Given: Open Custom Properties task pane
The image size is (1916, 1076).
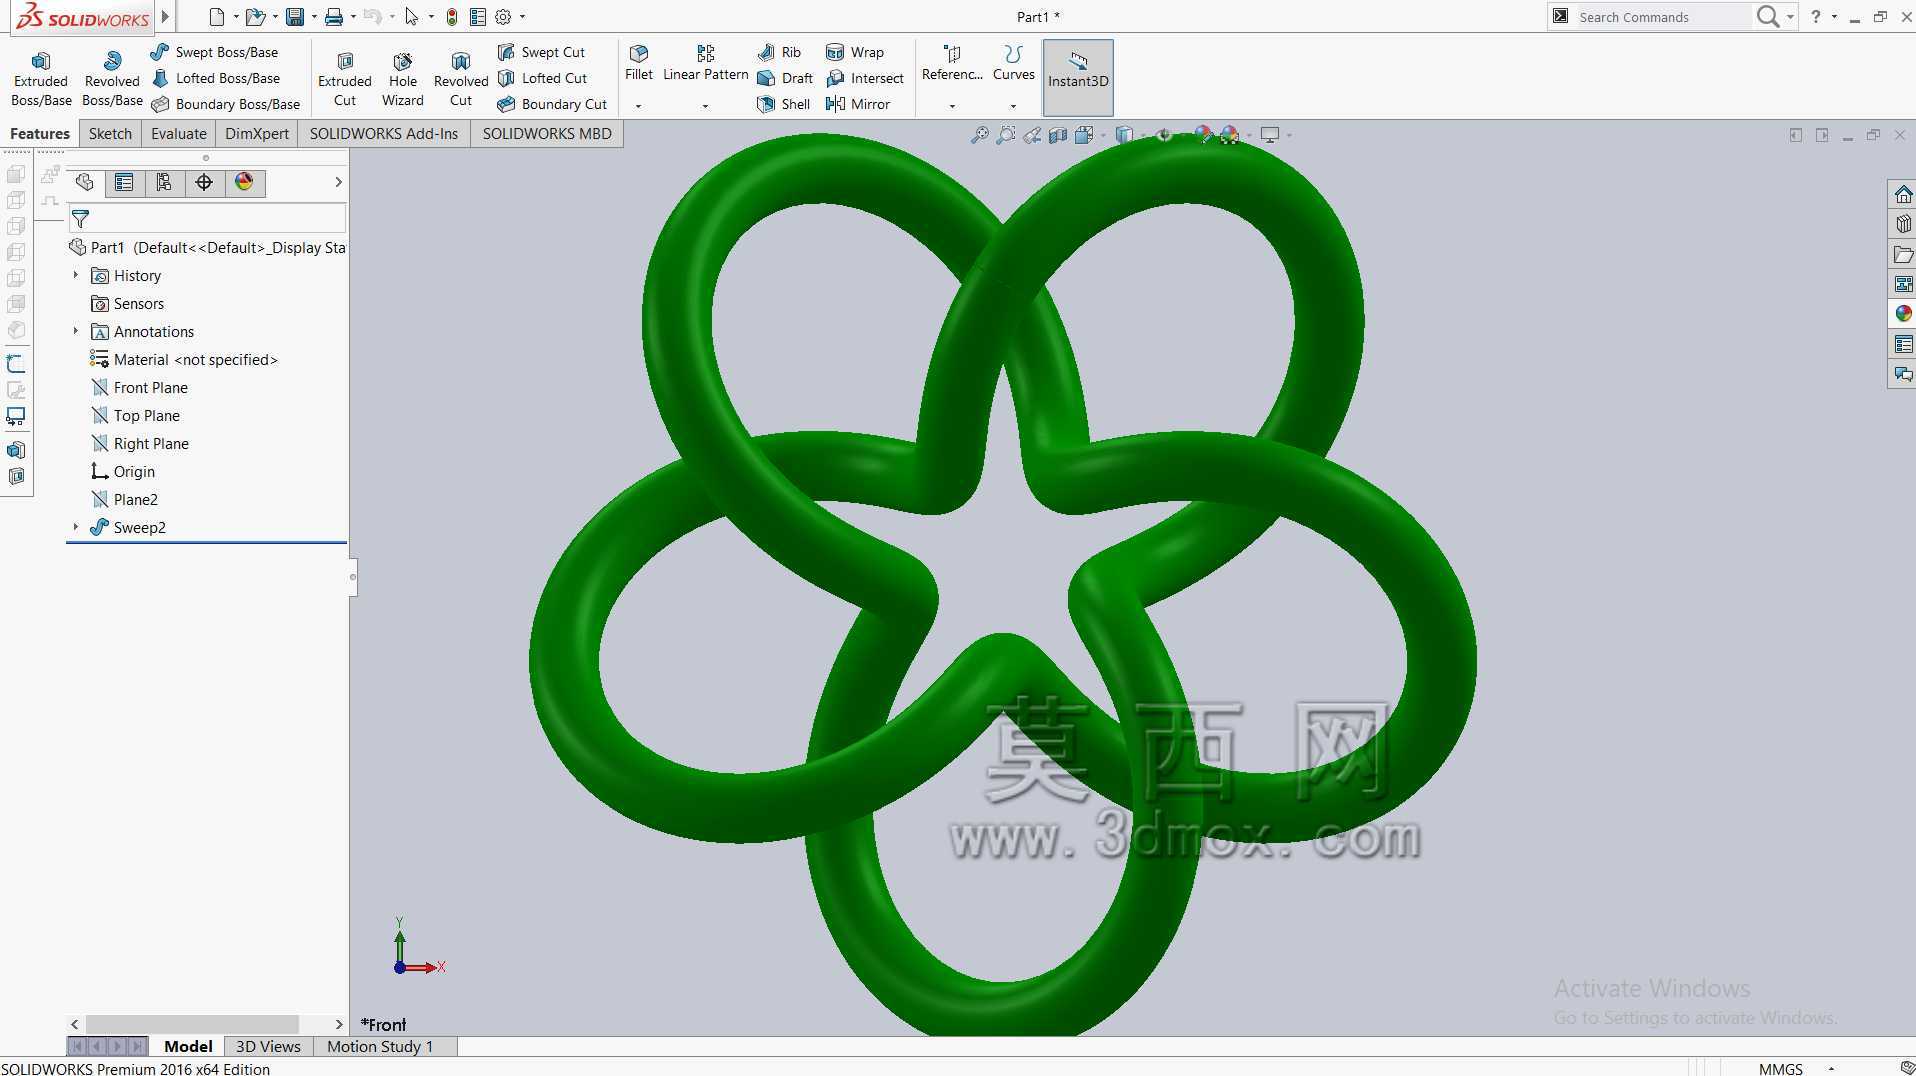Looking at the screenshot, I should pyautogui.click(x=1903, y=344).
